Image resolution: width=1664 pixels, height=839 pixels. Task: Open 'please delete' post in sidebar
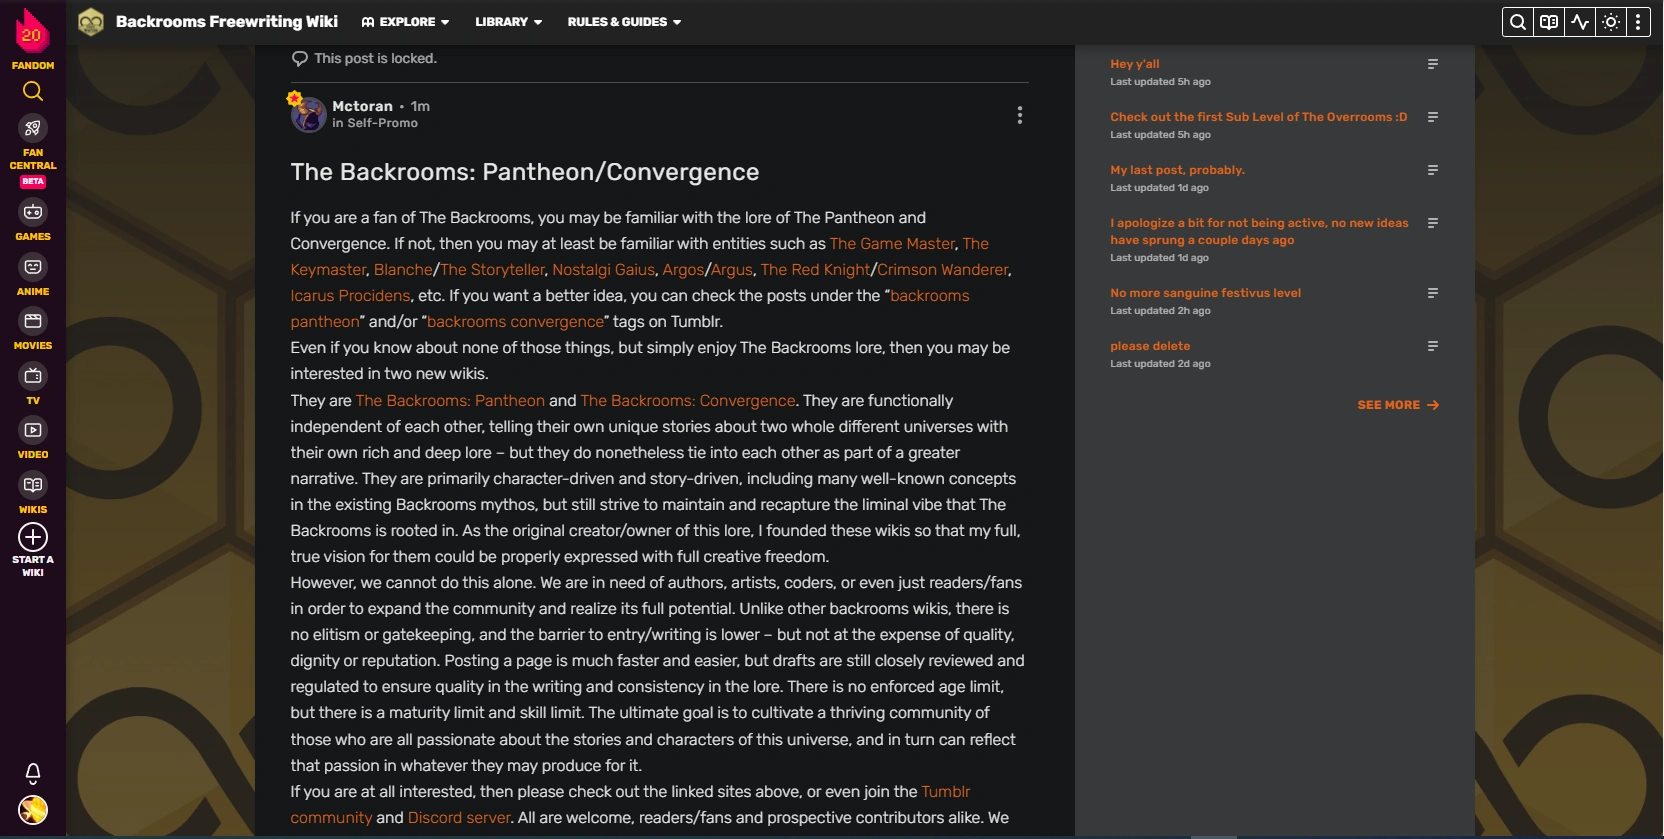(x=1150, y=346)
